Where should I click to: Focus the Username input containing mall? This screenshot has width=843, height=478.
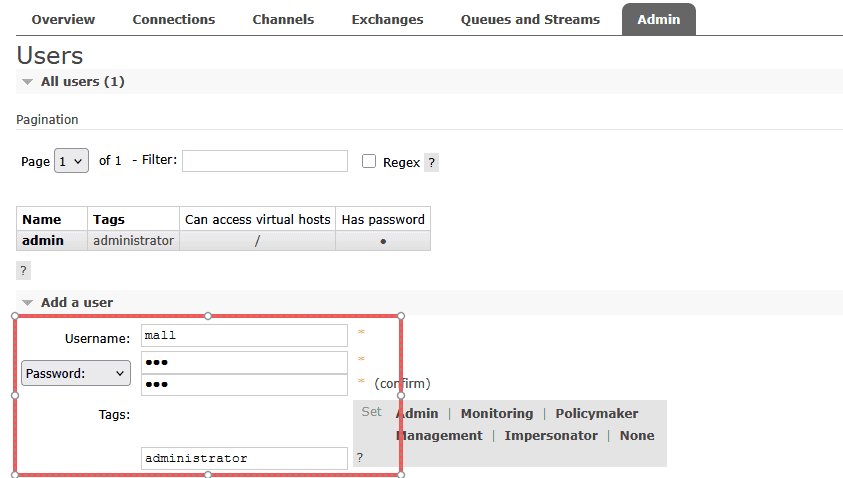pyautogui.click(x=244, y=336)
